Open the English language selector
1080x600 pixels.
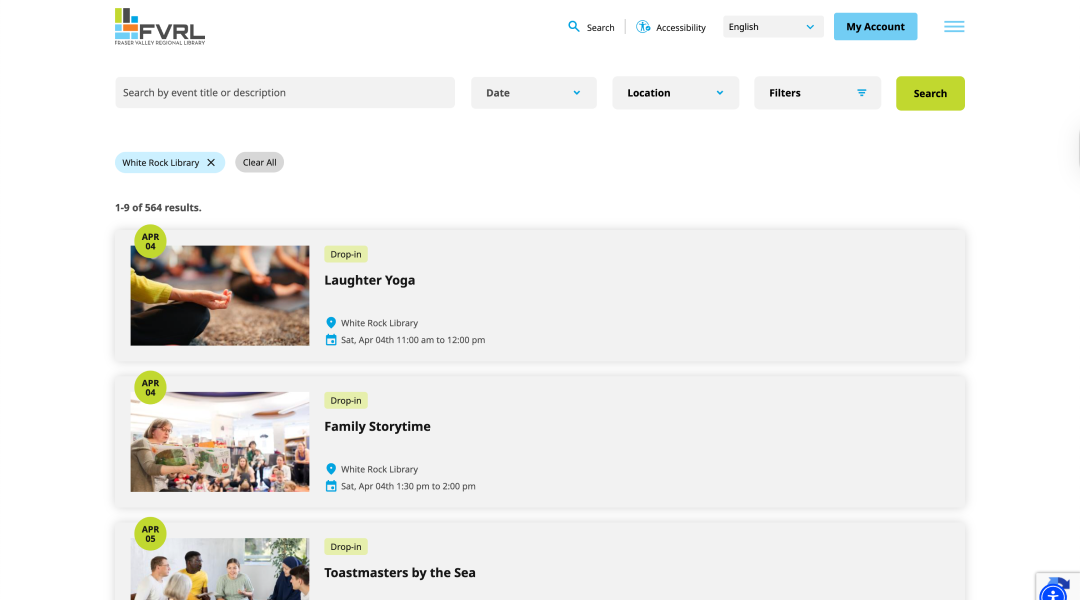pos(773,27)
